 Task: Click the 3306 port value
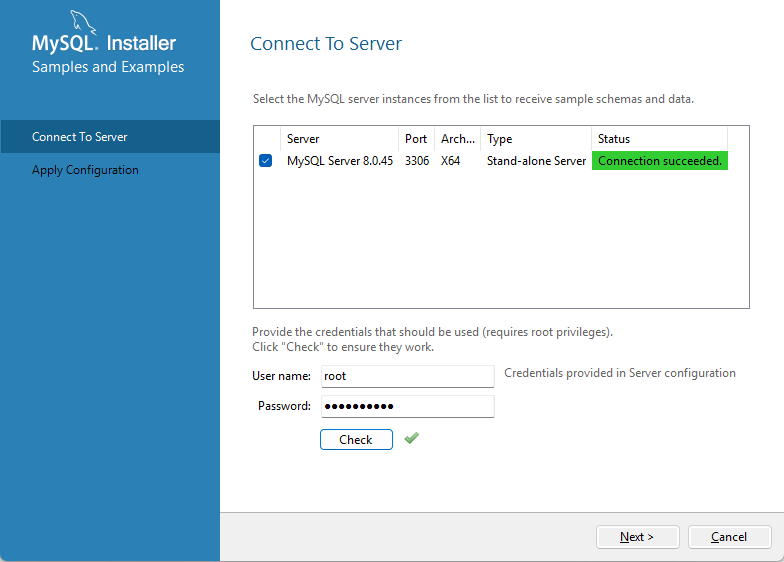[417, 161]
